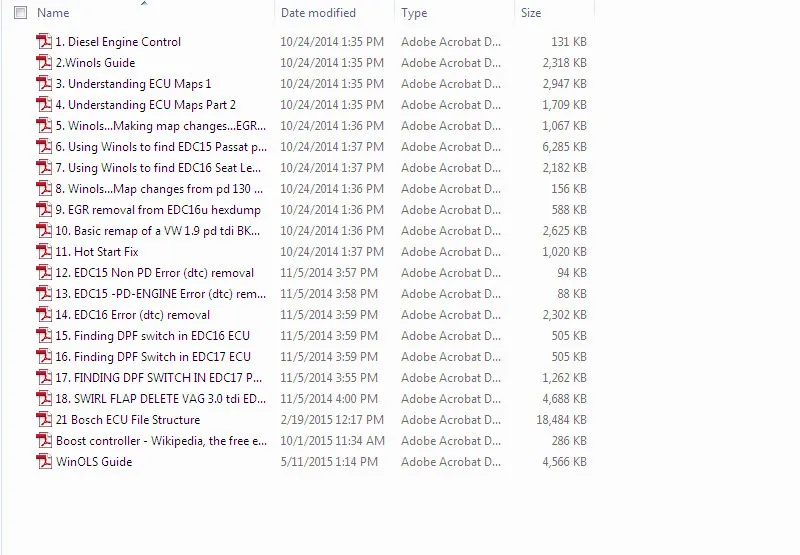
Task: Select PDF icon of 10. Basic remap file
Action: [x=44, y=231]
